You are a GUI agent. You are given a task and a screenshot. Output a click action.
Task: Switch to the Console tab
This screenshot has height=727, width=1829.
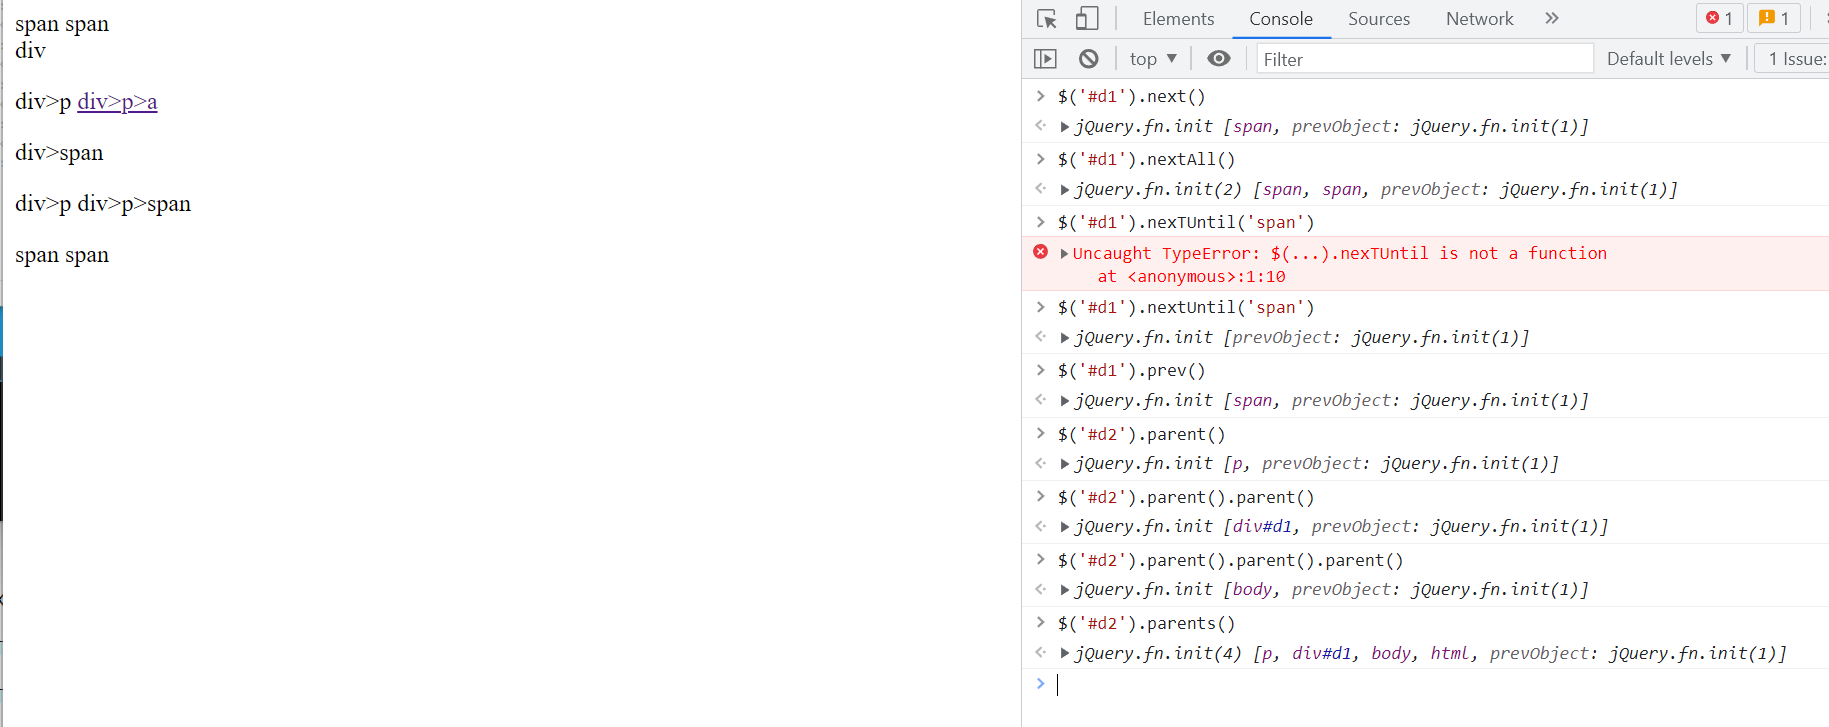pyautogui.click(x=1281, y=19)
